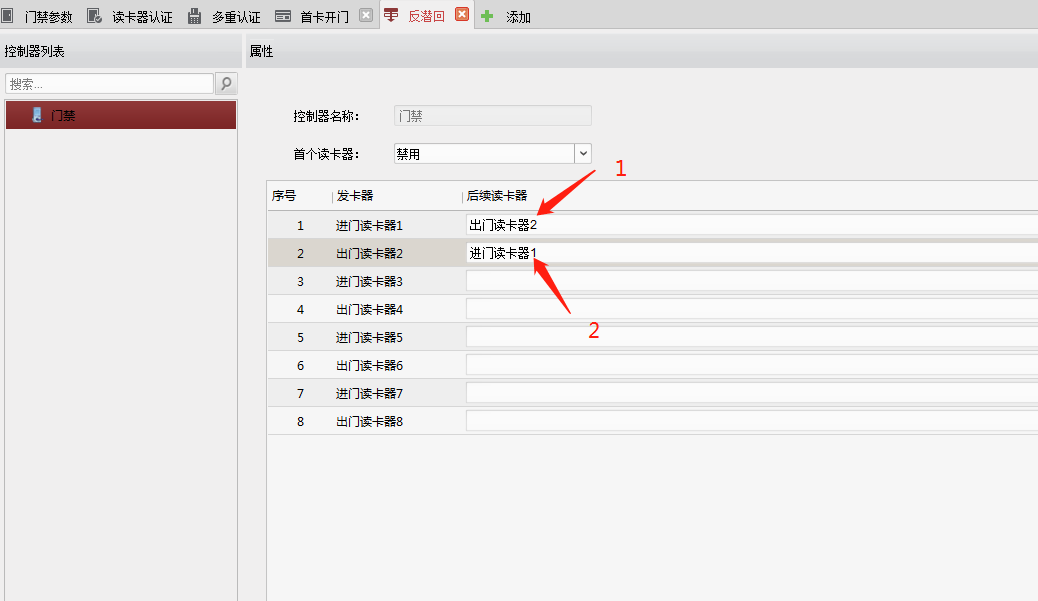The width and height of the screenshot is (1038, 601).
Task: Click the green plus 添加 icon
Action: click(487, 15)
